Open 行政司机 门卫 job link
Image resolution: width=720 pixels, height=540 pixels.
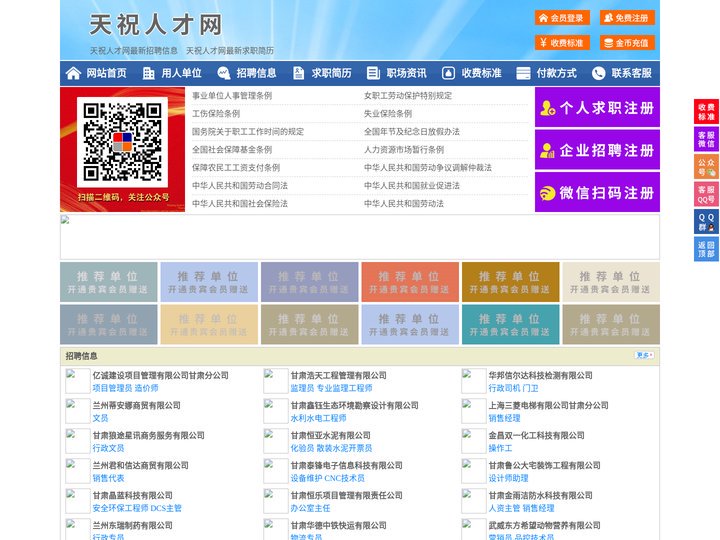513,388
